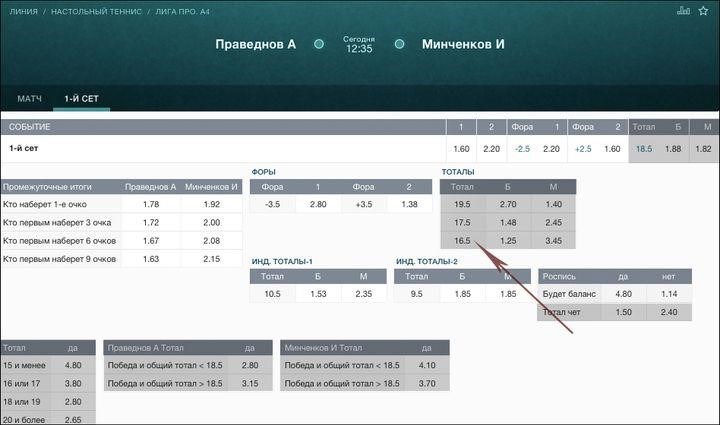Bet 1.14 on Будет баланс нет
This screenshot has width=720, height=425.
pos(669,294)
